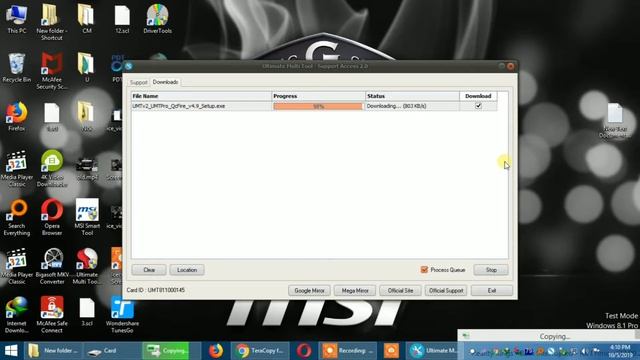Sort by the Progress column header

pos(318,96)
